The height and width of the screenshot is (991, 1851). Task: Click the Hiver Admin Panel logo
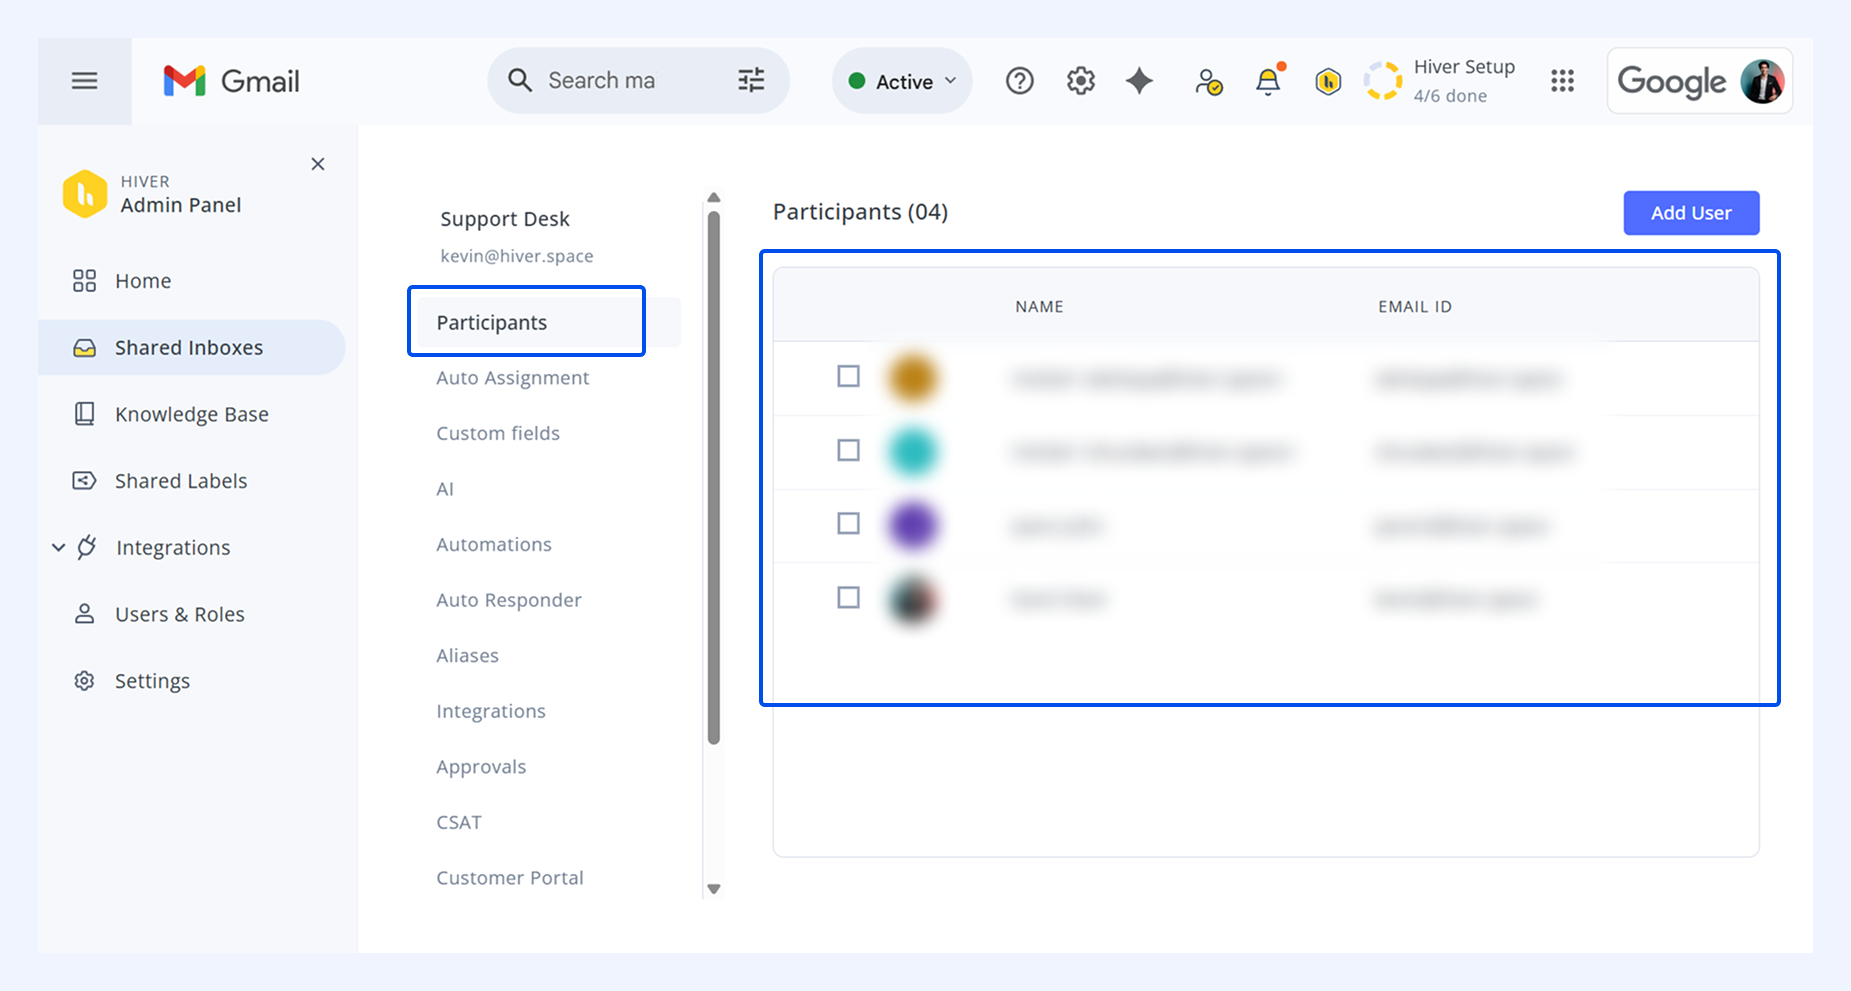[x=85, y=193]
